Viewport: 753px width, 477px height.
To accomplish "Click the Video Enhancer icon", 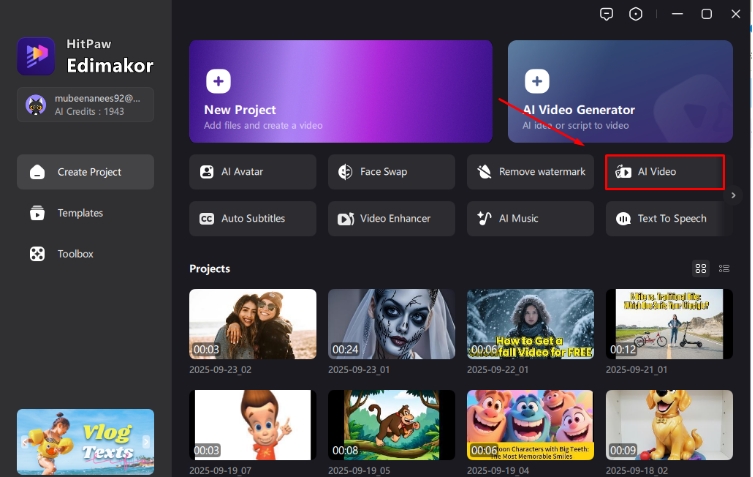I will pos(346,219).
